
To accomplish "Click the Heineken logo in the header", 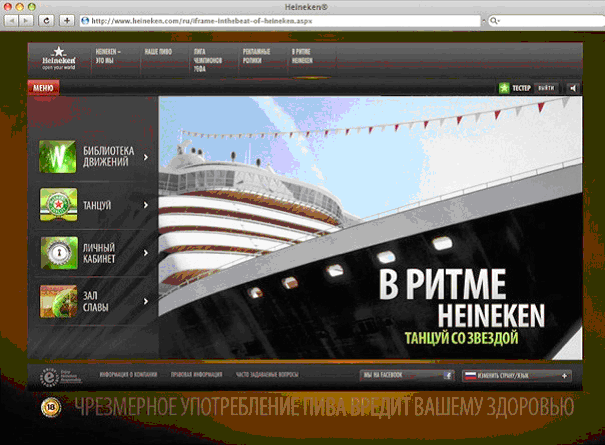I will (59, 59).
